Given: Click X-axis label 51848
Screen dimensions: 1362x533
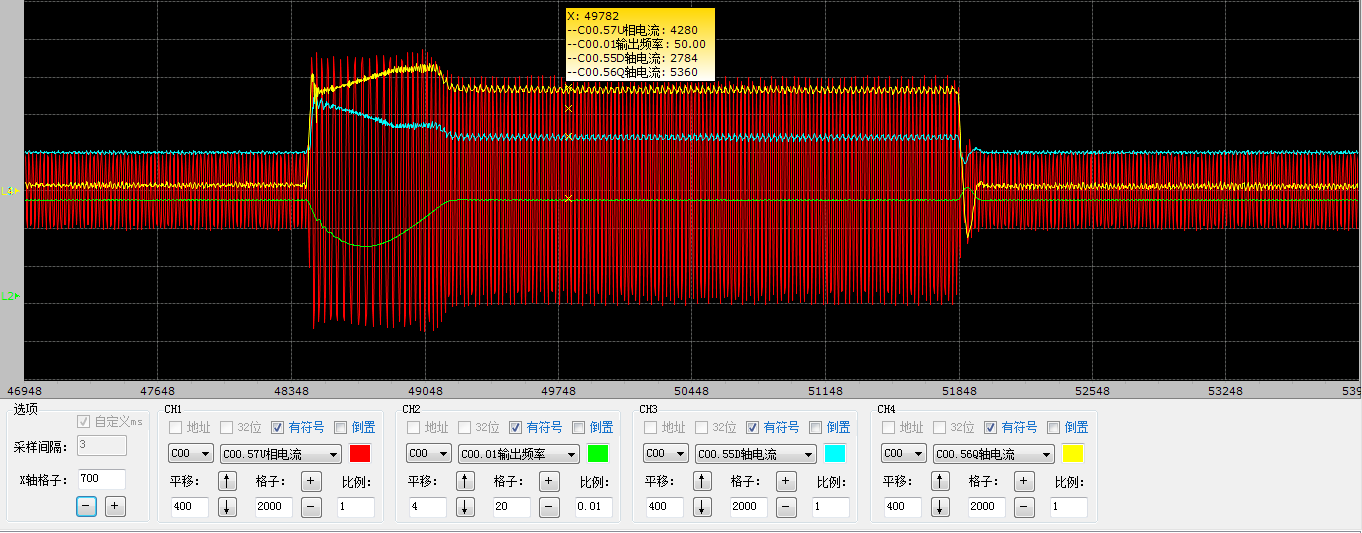Looking at the screenshot, I should click(959, 391).
